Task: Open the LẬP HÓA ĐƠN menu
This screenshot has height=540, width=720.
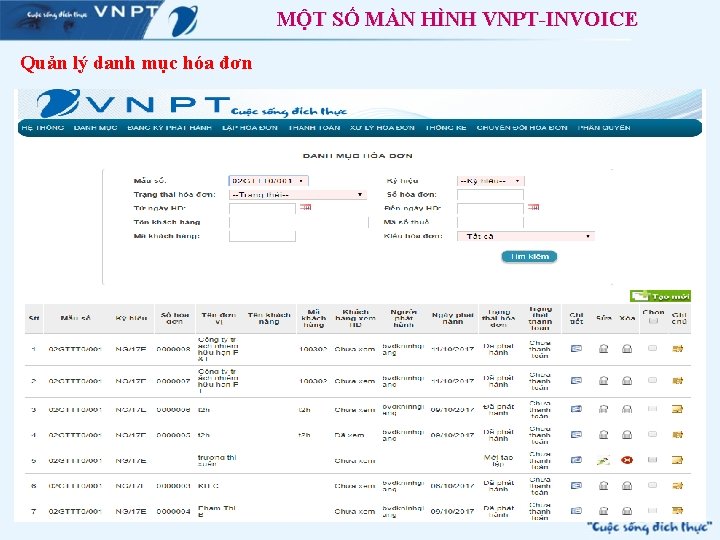Action: (x=250, y=128)
